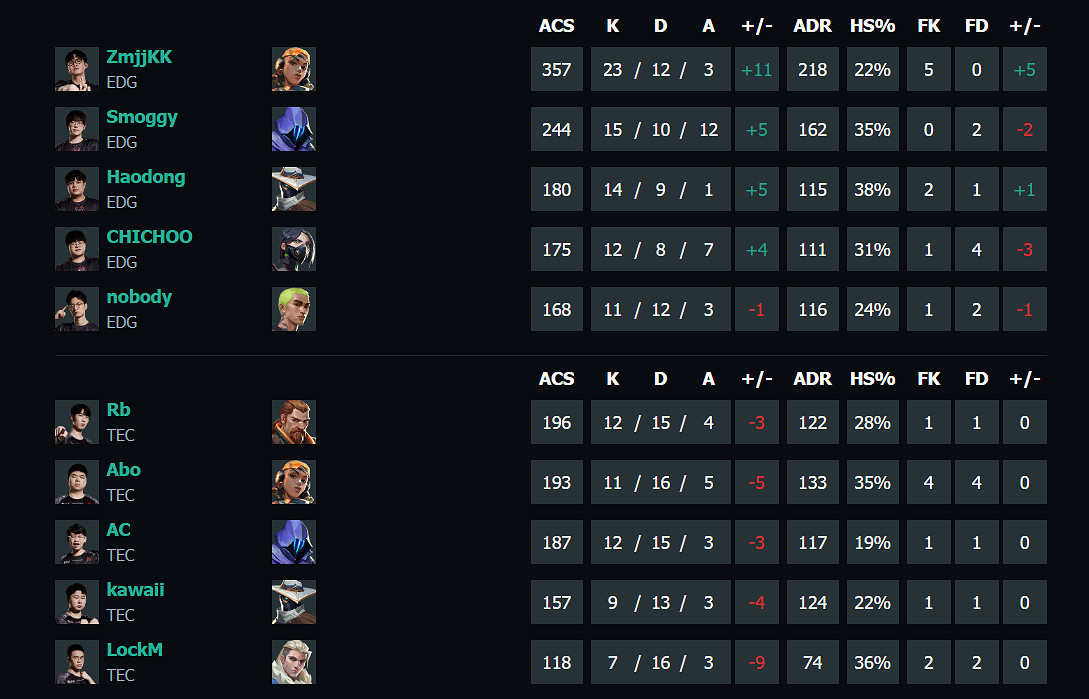This screenshot has width=1089, height=699.
Task: Select Haodong's Cypher agent icon
Action: pyautogui.click(x=293, y=189)
